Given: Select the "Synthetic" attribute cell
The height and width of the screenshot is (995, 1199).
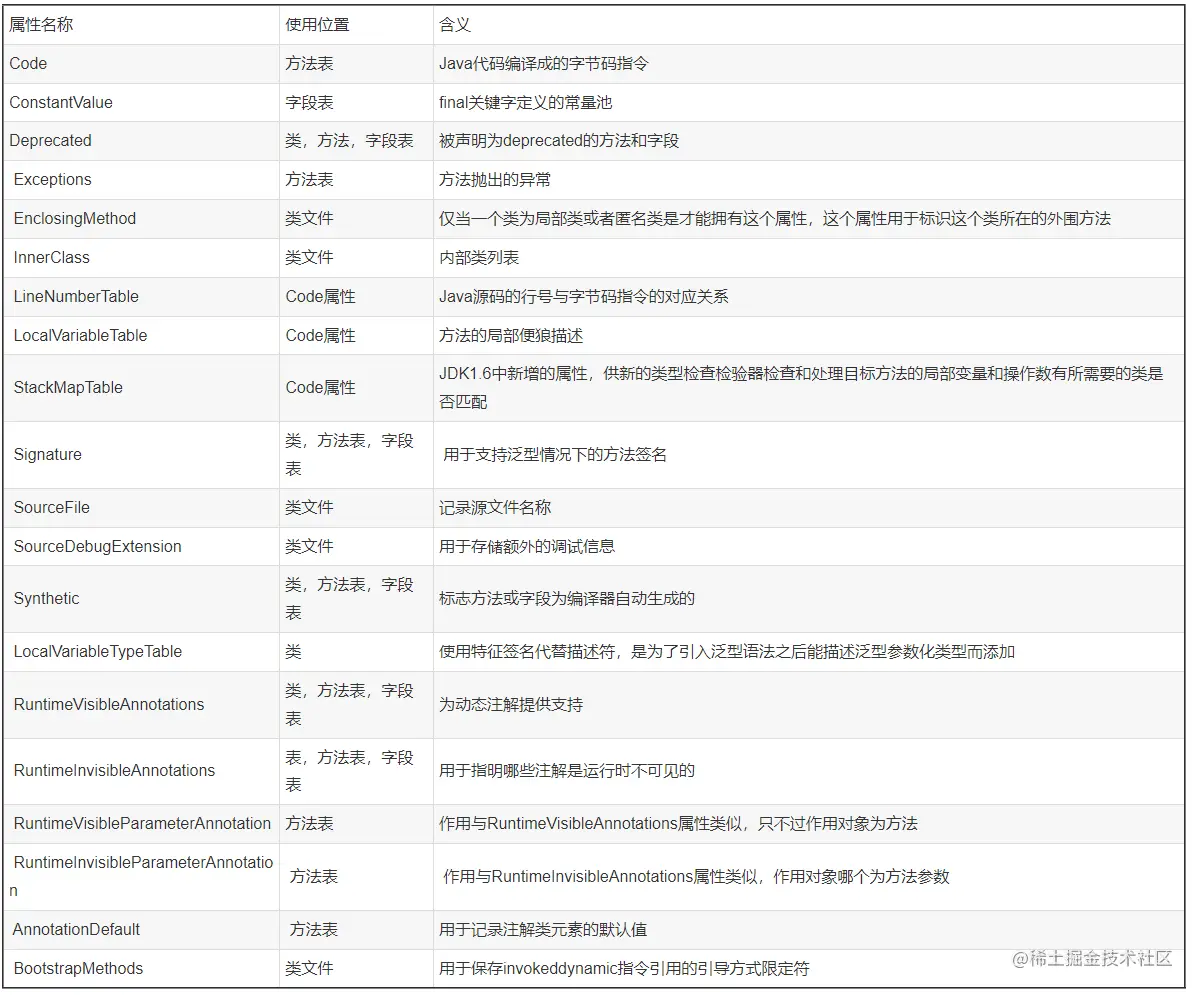Looking at the screenshot, I should tap(141, 599).
